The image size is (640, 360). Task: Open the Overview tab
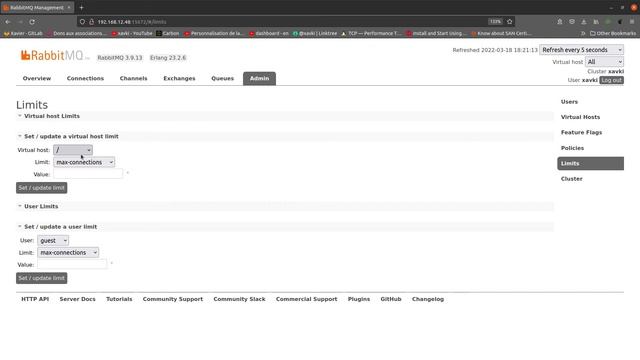(x=37, y=78)
